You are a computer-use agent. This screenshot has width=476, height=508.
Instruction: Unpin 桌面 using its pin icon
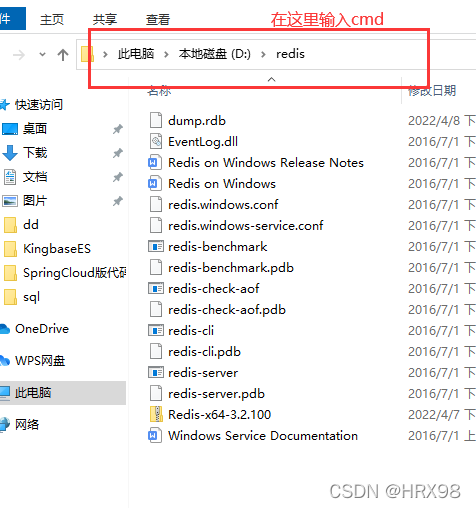pyautogui.click(x=118, y=129)
